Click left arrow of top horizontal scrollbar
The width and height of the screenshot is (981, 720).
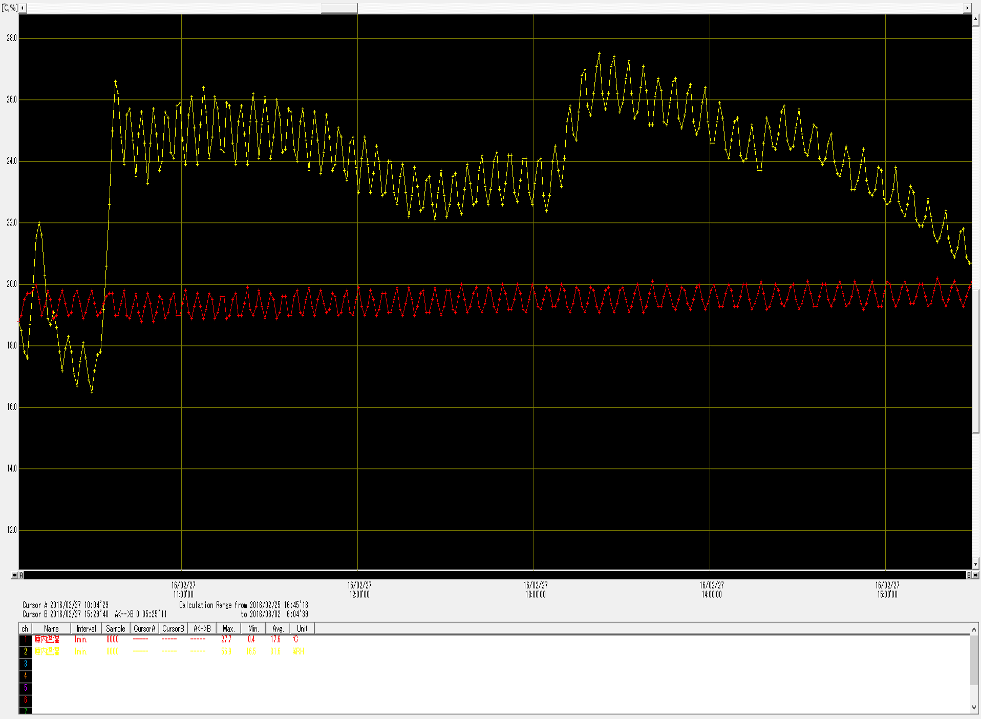coord(24,6)
